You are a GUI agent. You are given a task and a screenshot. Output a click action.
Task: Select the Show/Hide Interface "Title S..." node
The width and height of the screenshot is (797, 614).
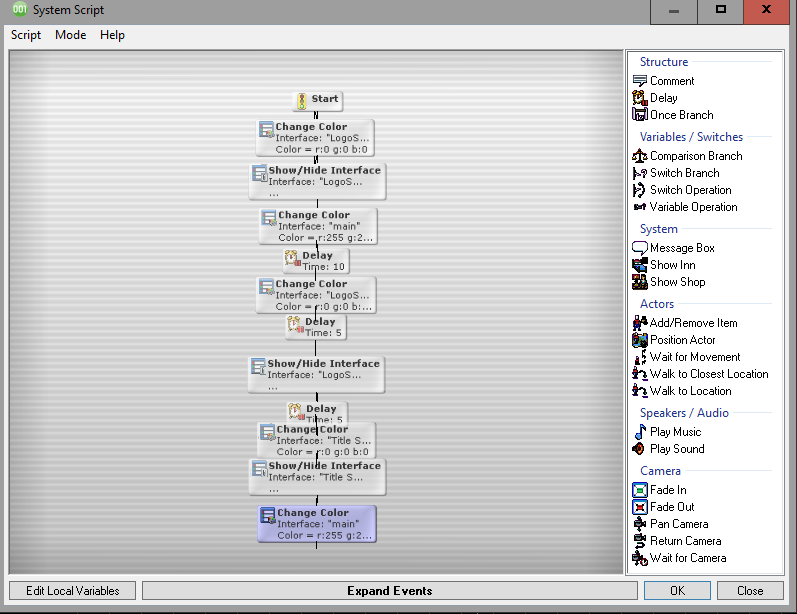tap(317, 477)
